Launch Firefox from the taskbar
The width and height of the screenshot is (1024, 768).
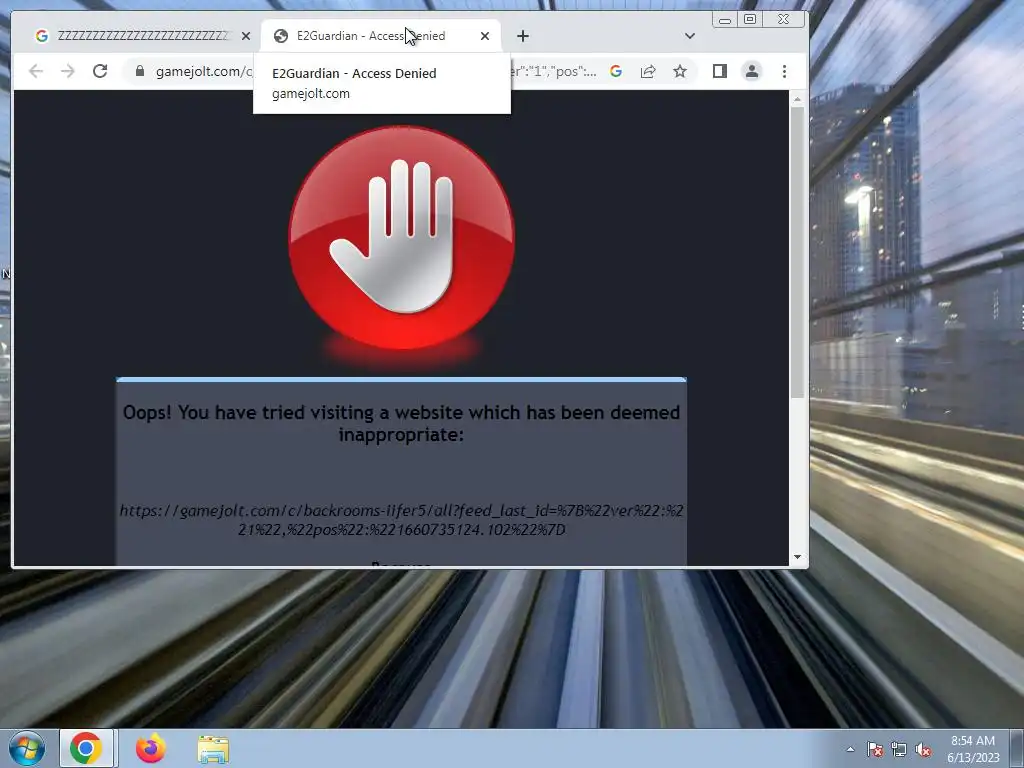150,748
